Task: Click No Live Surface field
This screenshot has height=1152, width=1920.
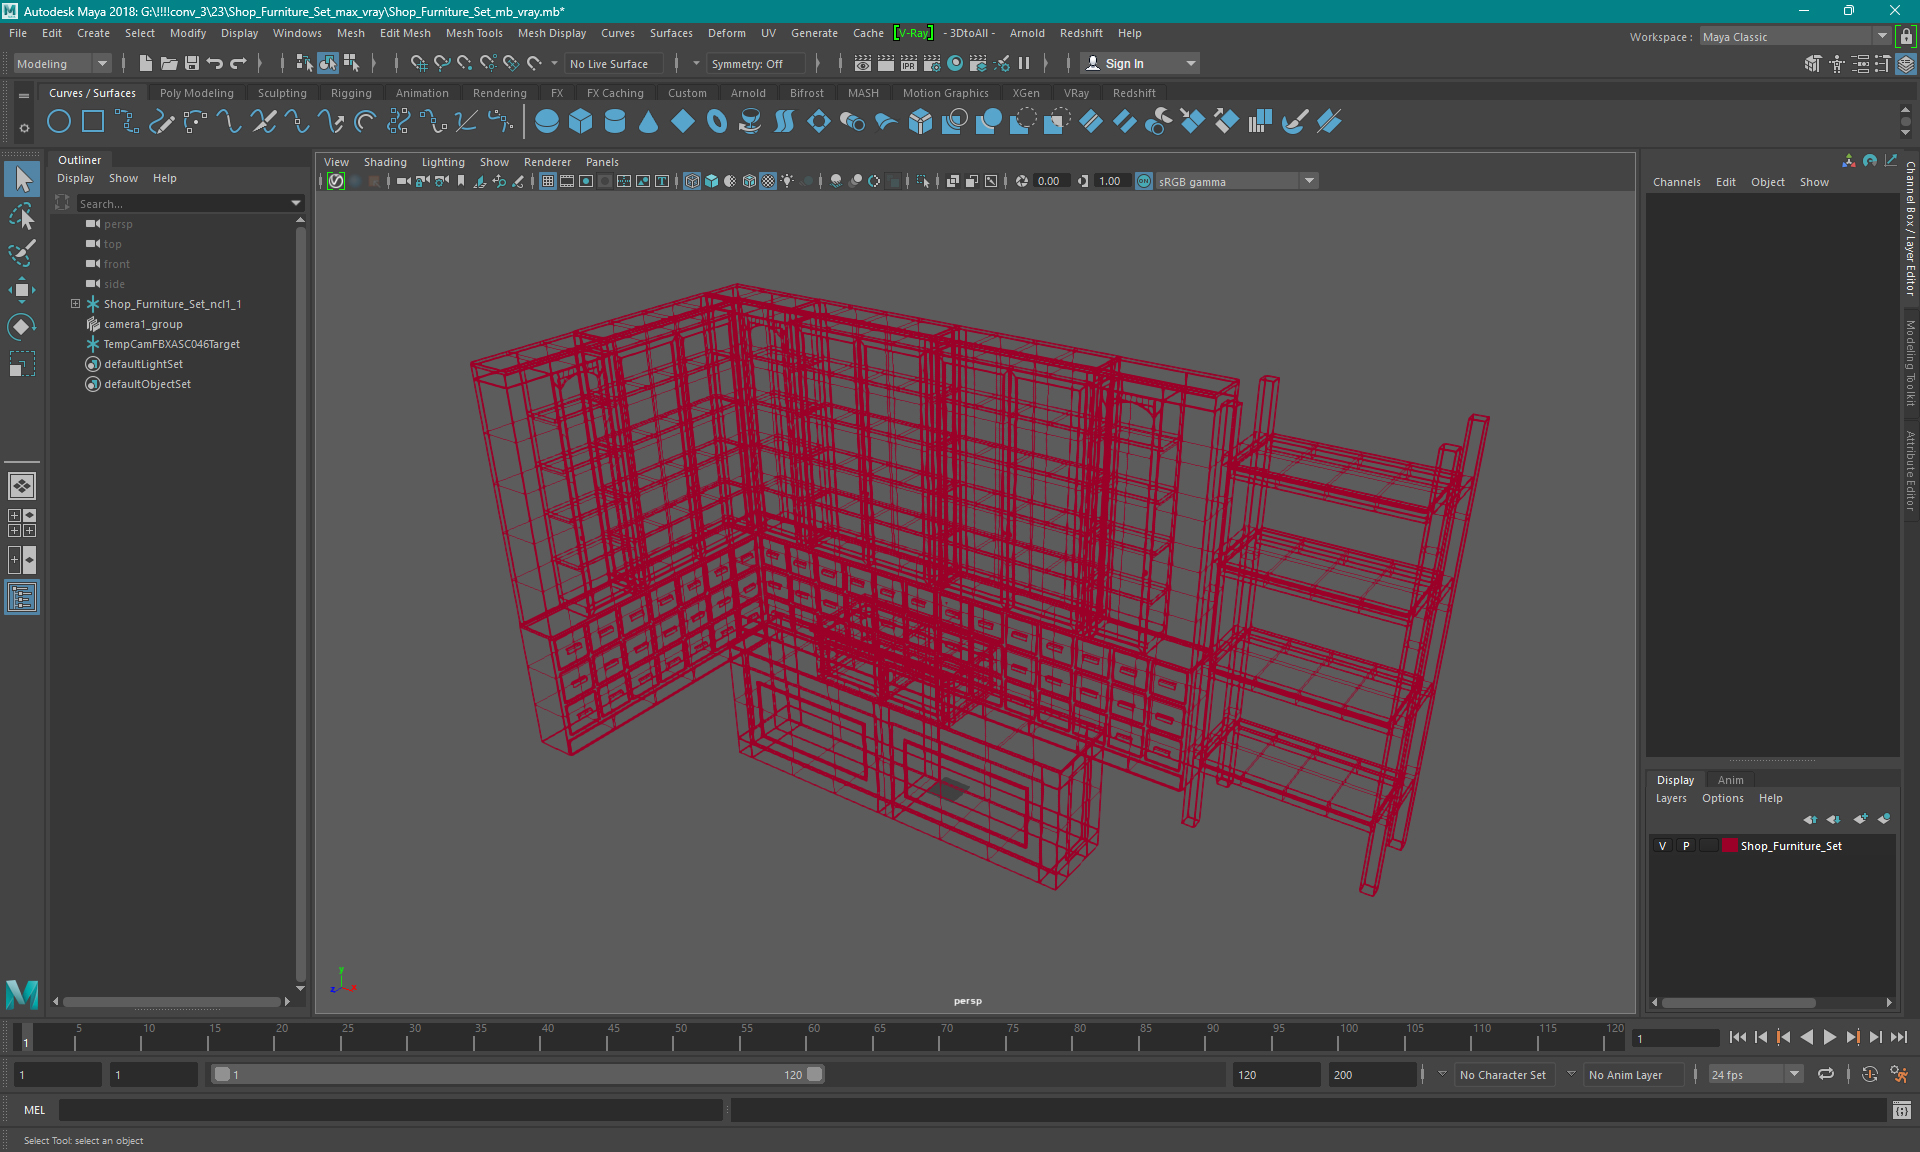Action: tap(613, 63)
